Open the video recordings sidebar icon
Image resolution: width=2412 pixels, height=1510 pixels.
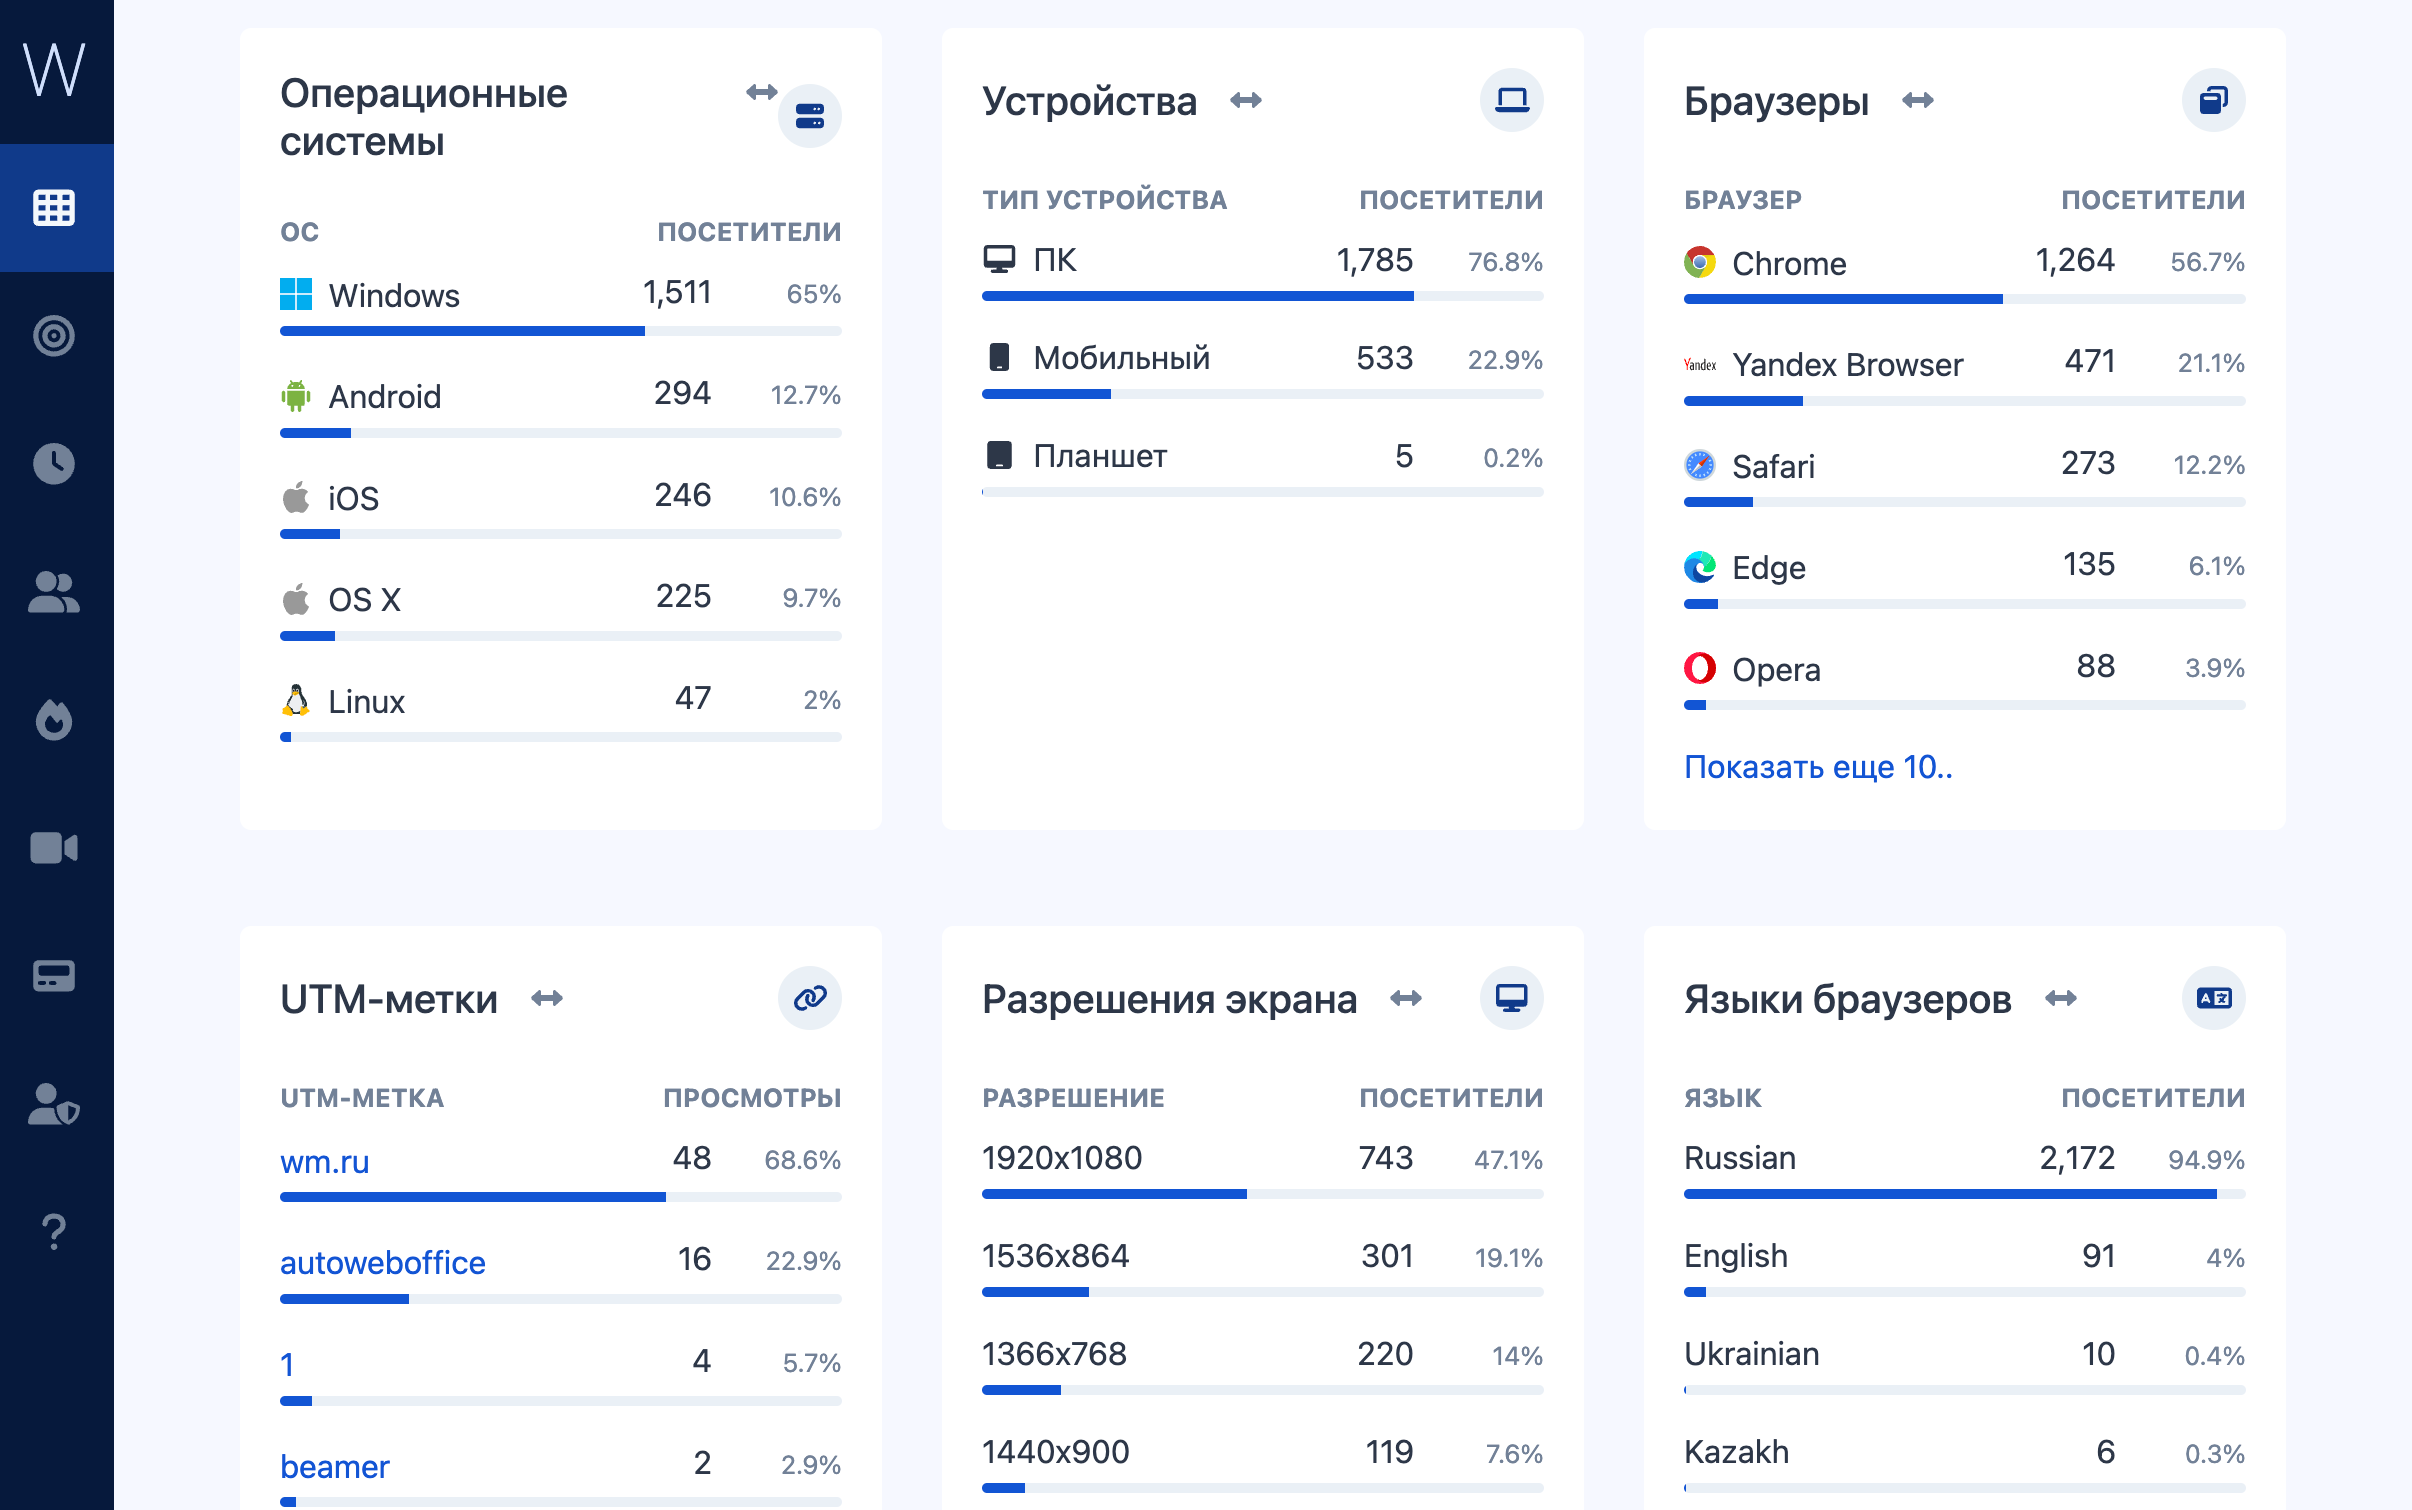pyautogui.click(x=54, y=848)
